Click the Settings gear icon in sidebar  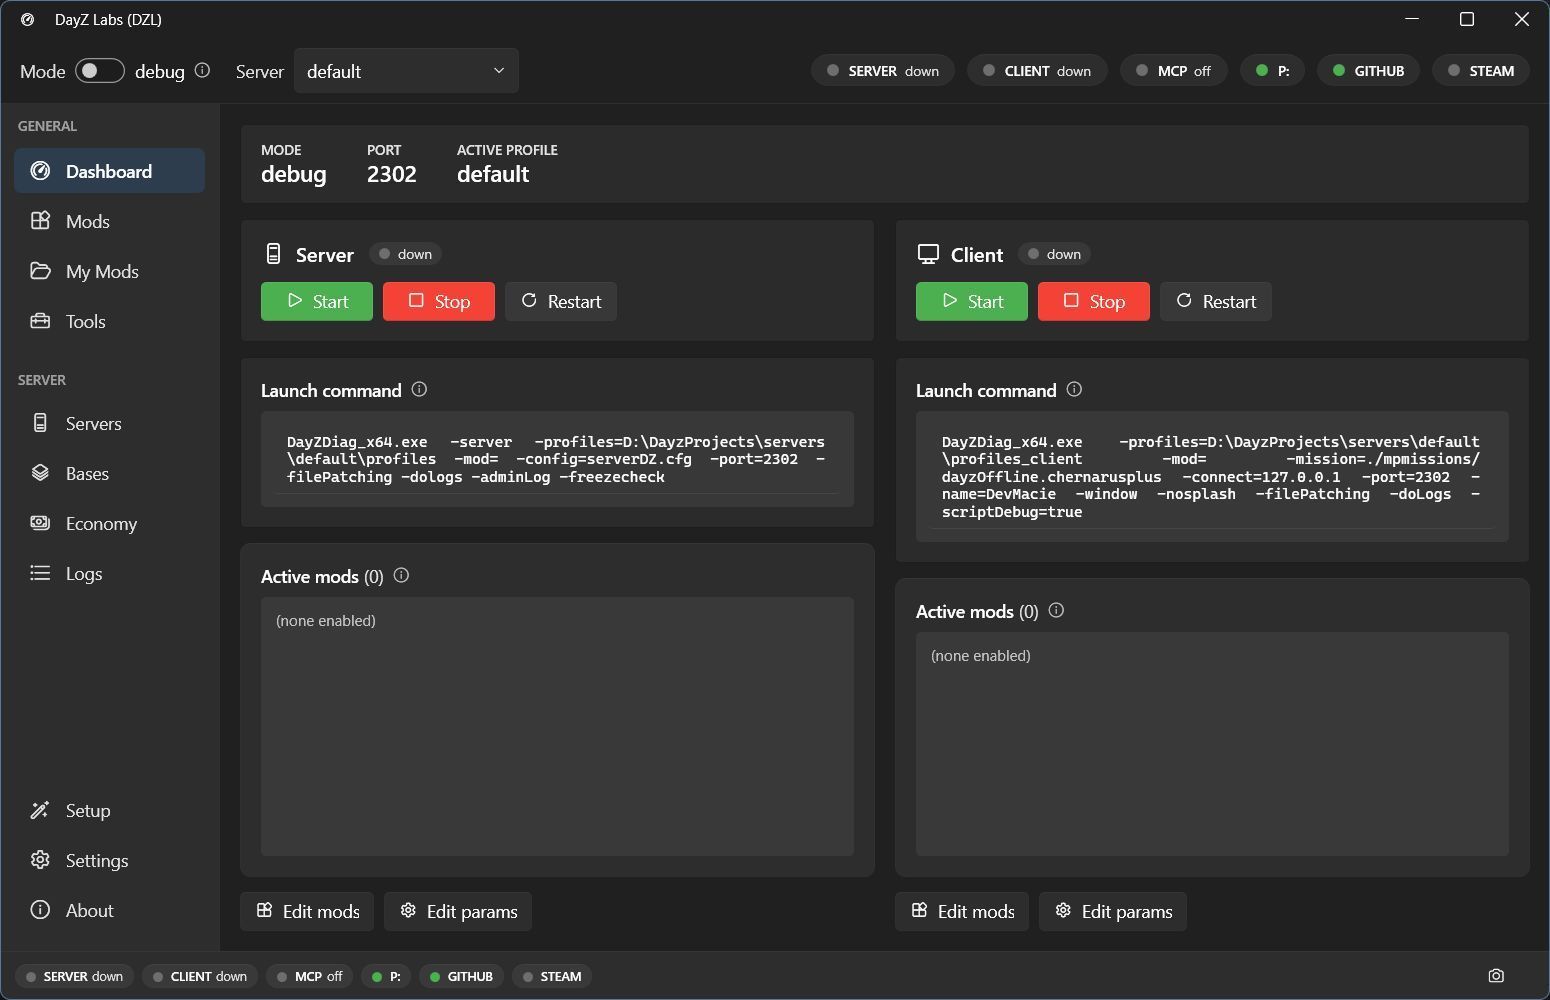[x=40, y=860]
